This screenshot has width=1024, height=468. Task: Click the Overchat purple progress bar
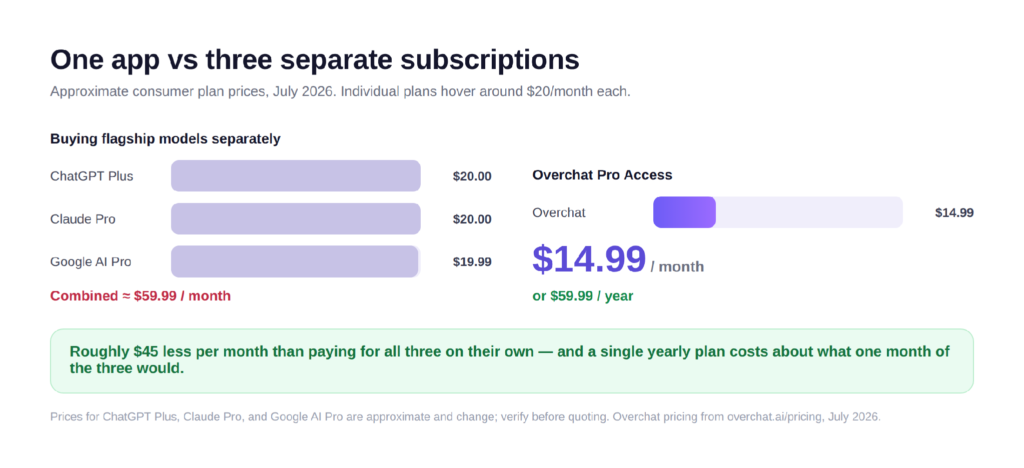[684, 212]
